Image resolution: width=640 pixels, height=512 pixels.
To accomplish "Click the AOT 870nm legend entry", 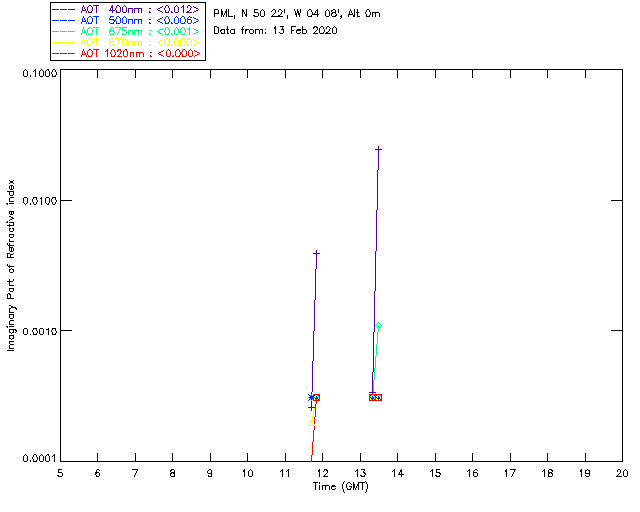I will tap(126, 42).
